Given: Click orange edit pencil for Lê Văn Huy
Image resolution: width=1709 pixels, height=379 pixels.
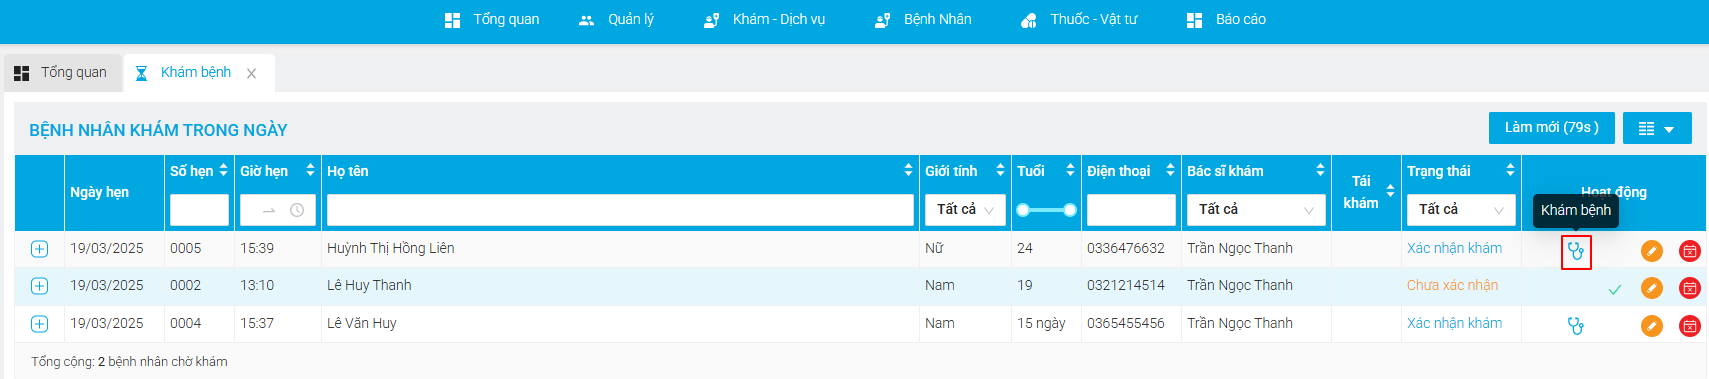Looking at the screenshot, I should click(x=1652, y=326).
